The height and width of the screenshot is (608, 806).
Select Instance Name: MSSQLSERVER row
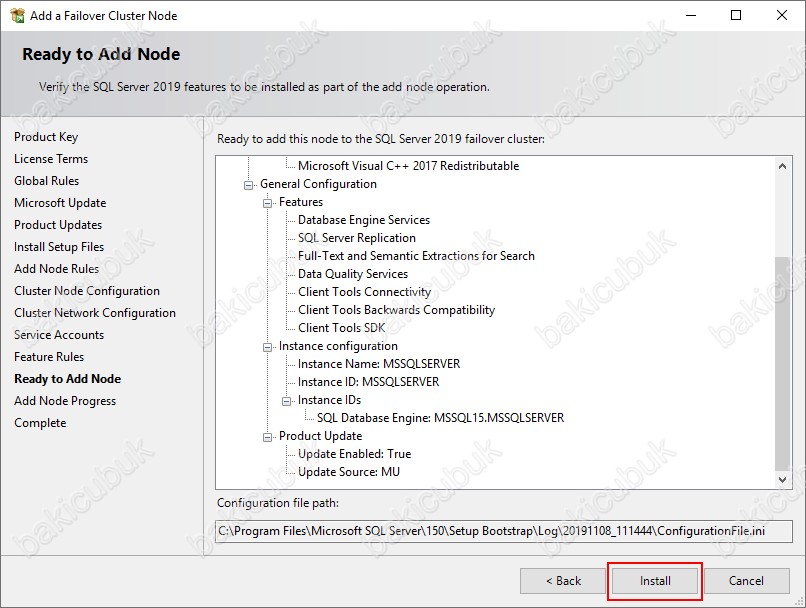point(379,364)
